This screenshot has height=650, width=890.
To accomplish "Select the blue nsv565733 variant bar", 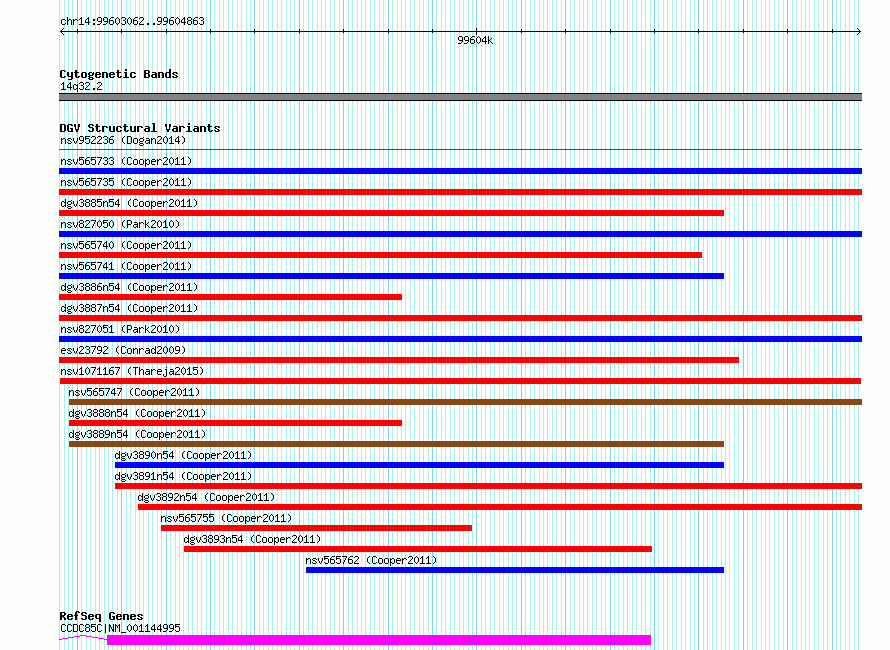I will pyautogui.click(x=460, y=171).
